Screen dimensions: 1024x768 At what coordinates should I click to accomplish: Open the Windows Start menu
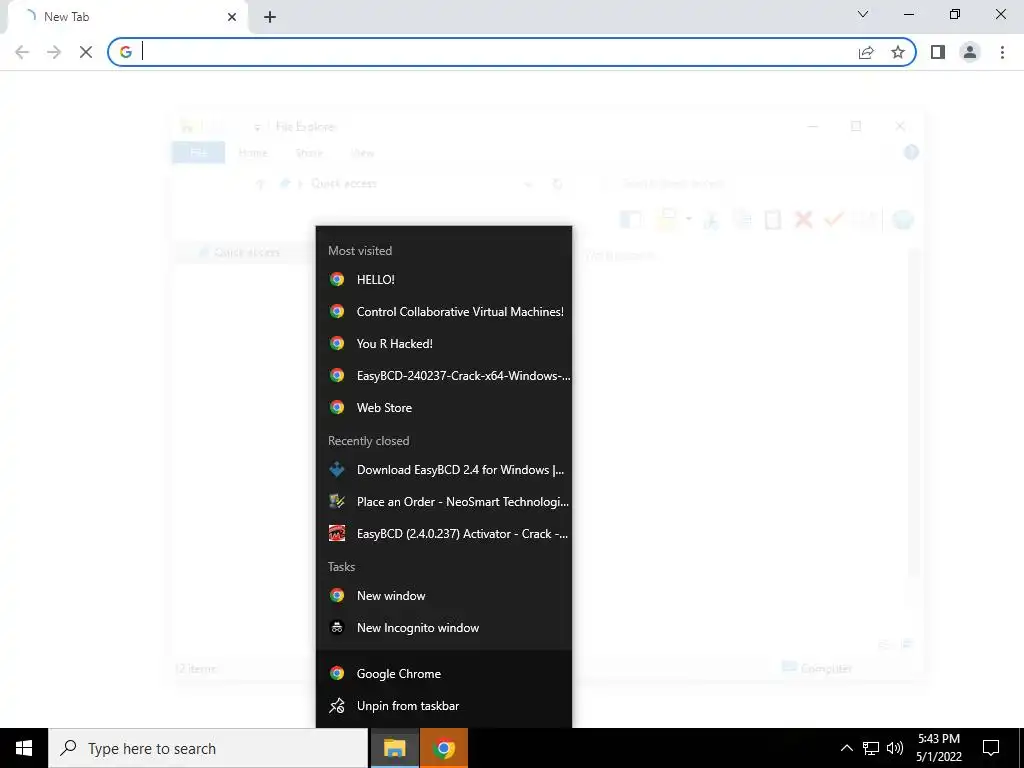point(24,748)
